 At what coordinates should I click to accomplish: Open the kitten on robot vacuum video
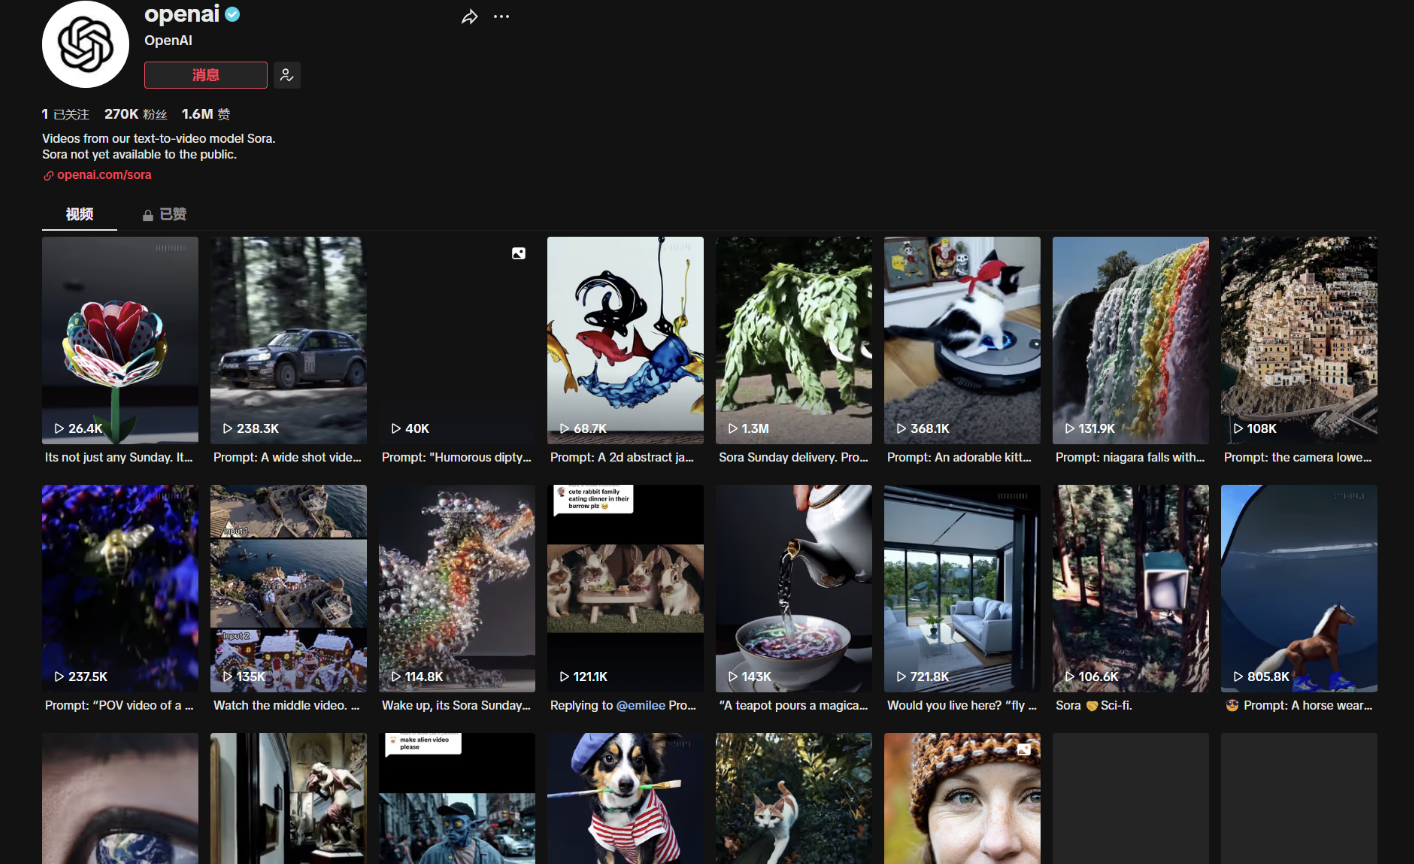click(962, 340)
